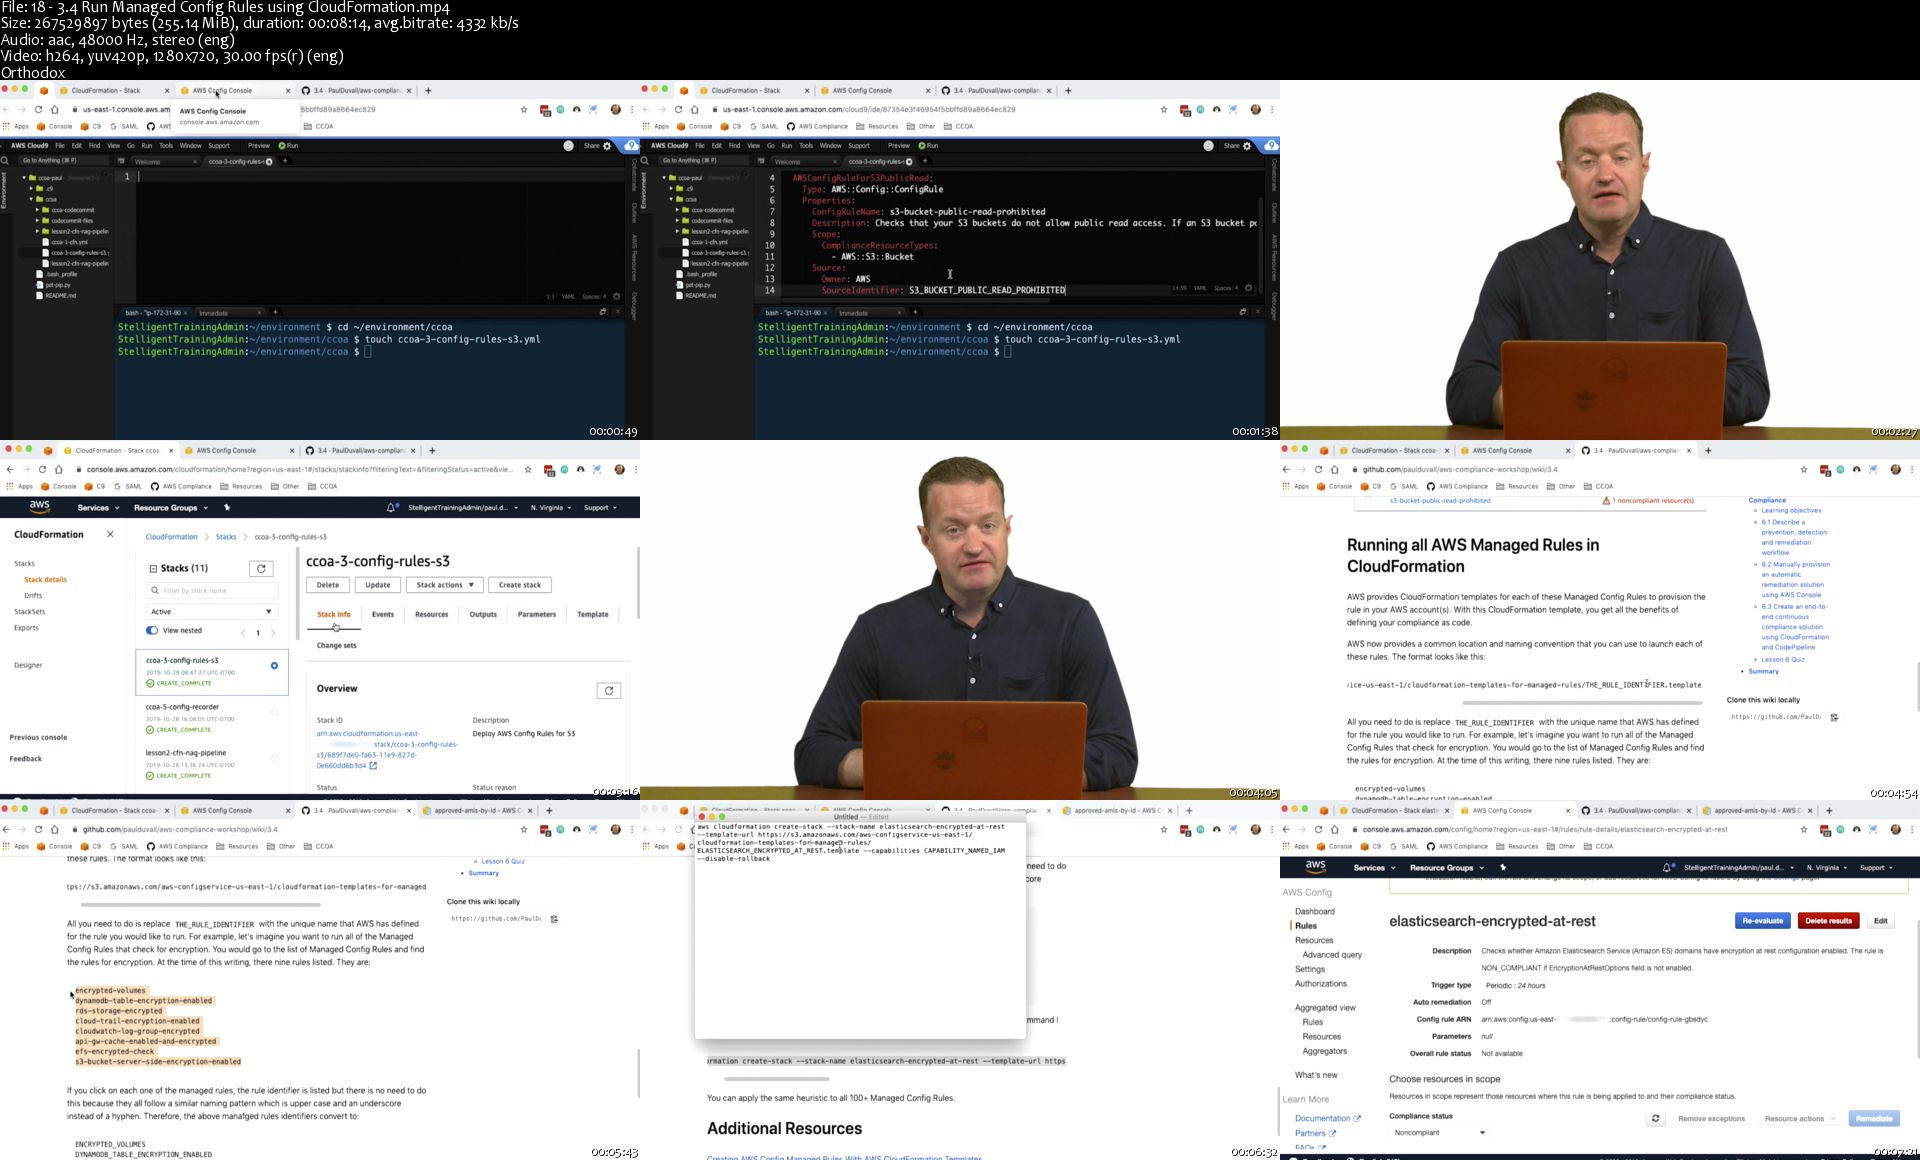
Task: Open Parameters tab in 00:03:16 CloudFormation frame
Action: (537, 615)
